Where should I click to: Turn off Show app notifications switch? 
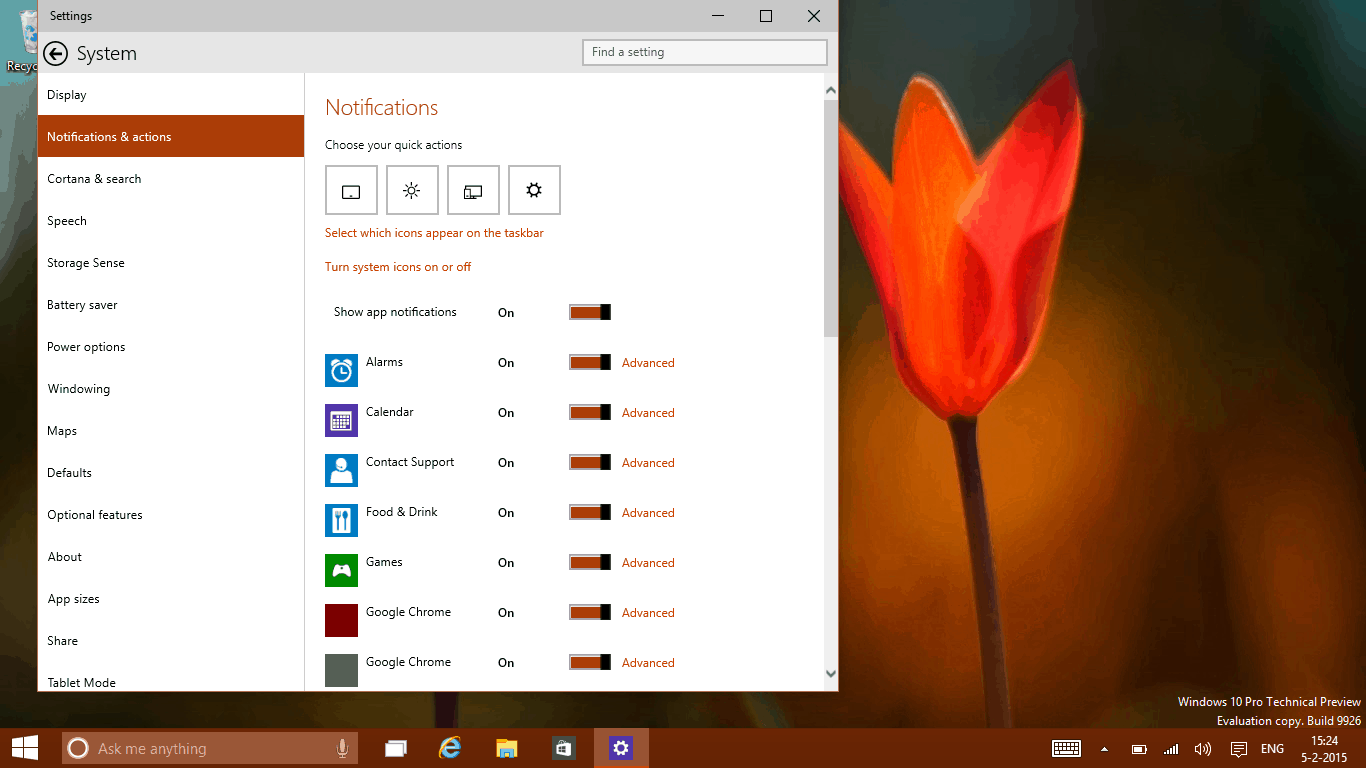point(590,312)
